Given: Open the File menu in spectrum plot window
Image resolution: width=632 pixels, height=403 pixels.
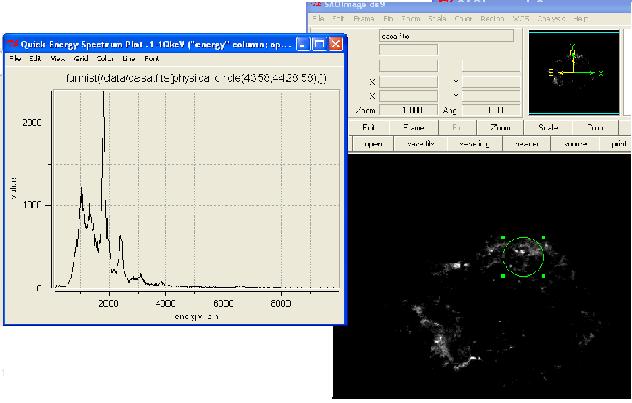Looking at the screenshot, I should [15, 59].
